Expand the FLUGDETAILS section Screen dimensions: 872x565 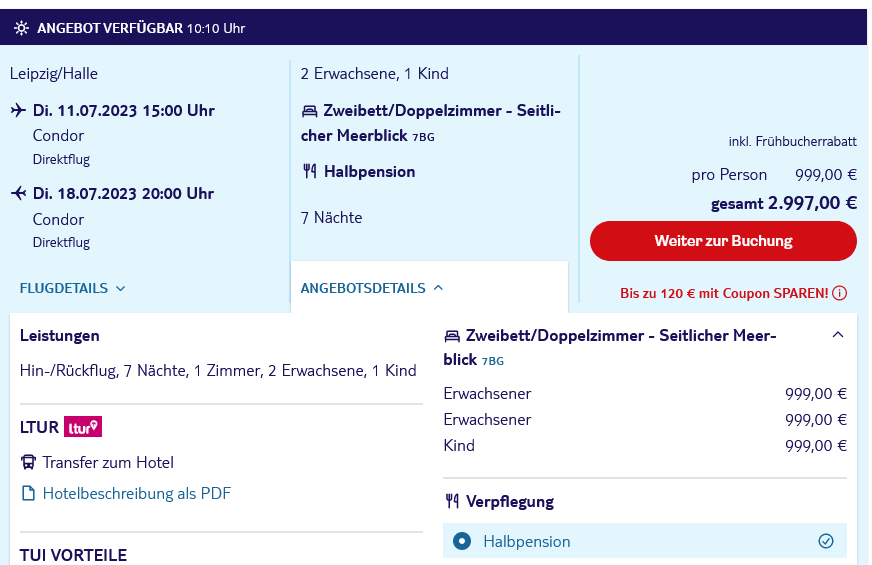pyautogui.click(x=72, y=288)
